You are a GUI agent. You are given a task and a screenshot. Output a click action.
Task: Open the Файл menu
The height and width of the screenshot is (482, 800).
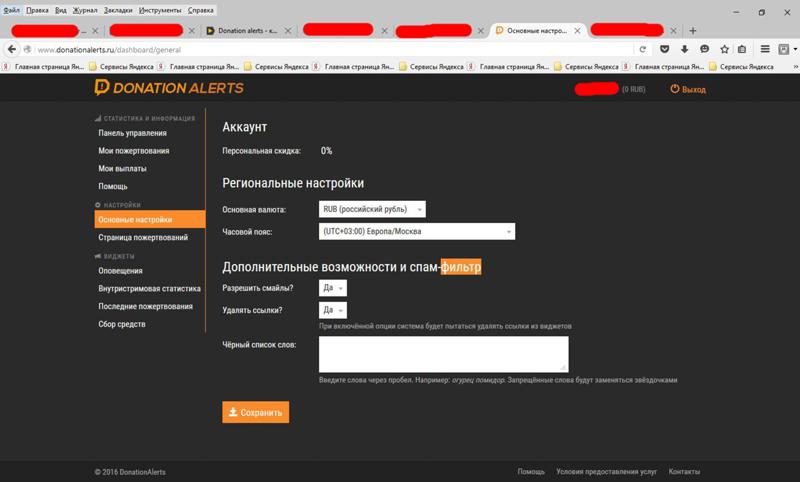(x=11, y=10)
